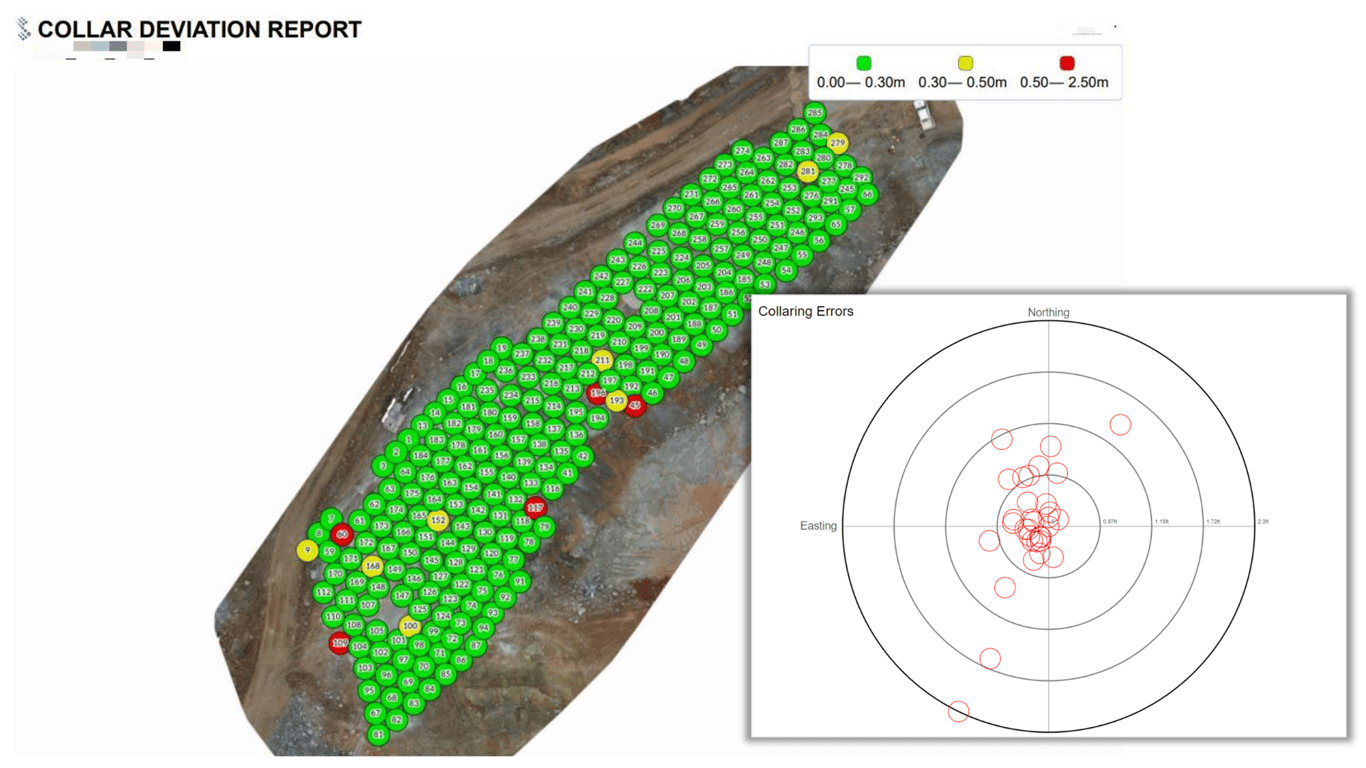Click the 2.3ft ring label
1366x768 pixels.
(1262, 522)
